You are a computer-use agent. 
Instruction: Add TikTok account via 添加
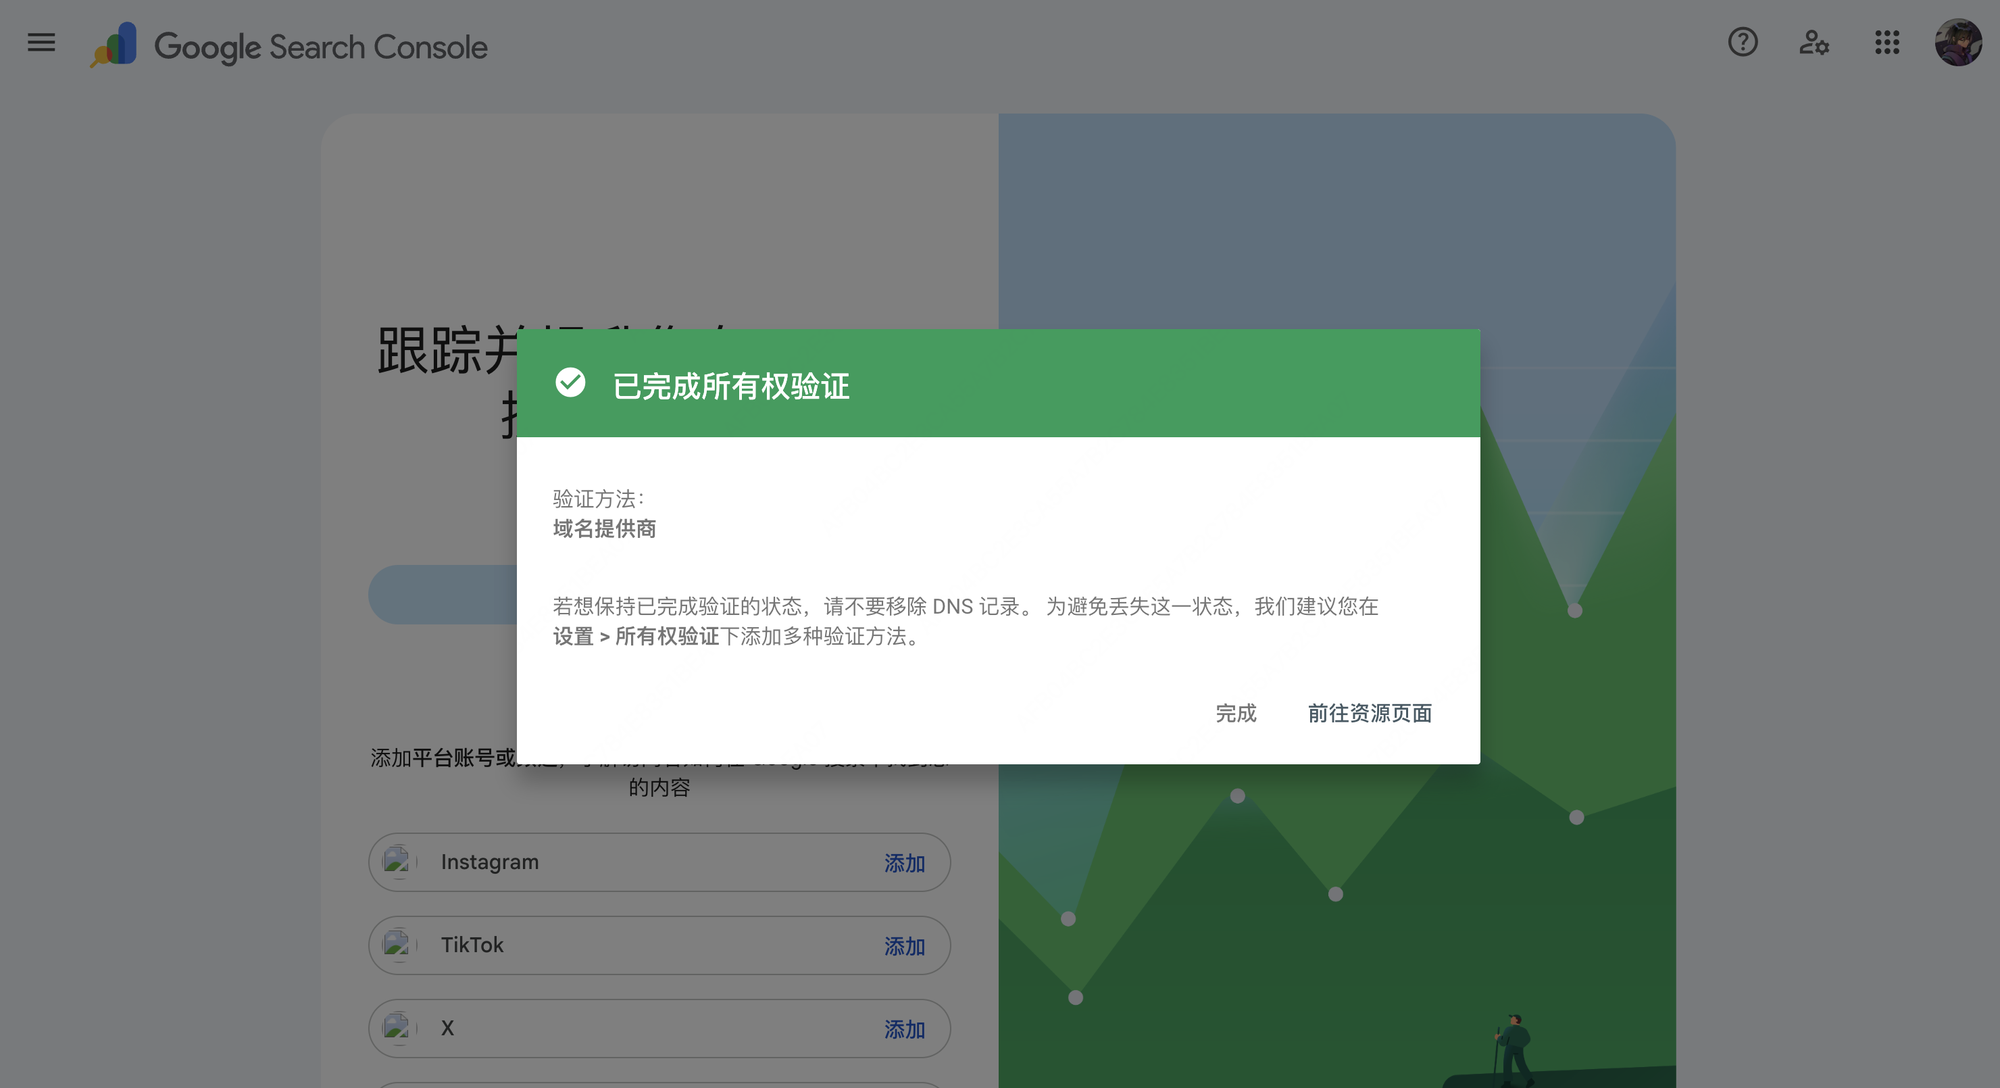[x=904, y=946]
